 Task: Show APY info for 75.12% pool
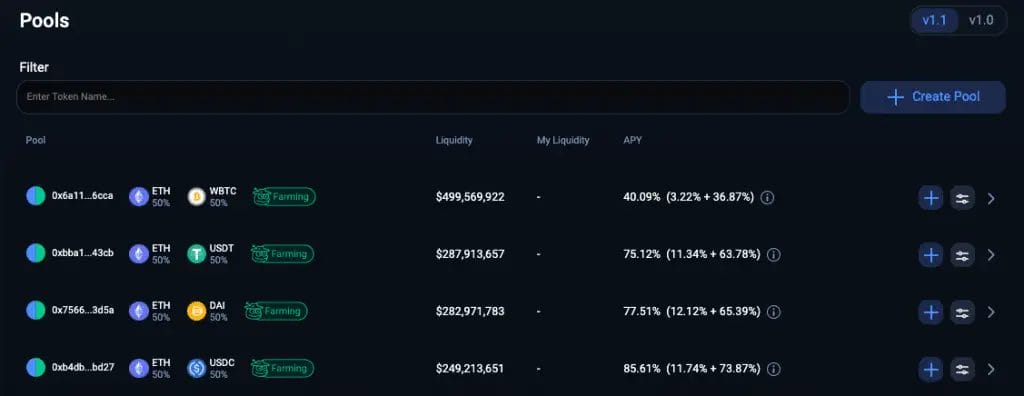click(x=774, y=255)
